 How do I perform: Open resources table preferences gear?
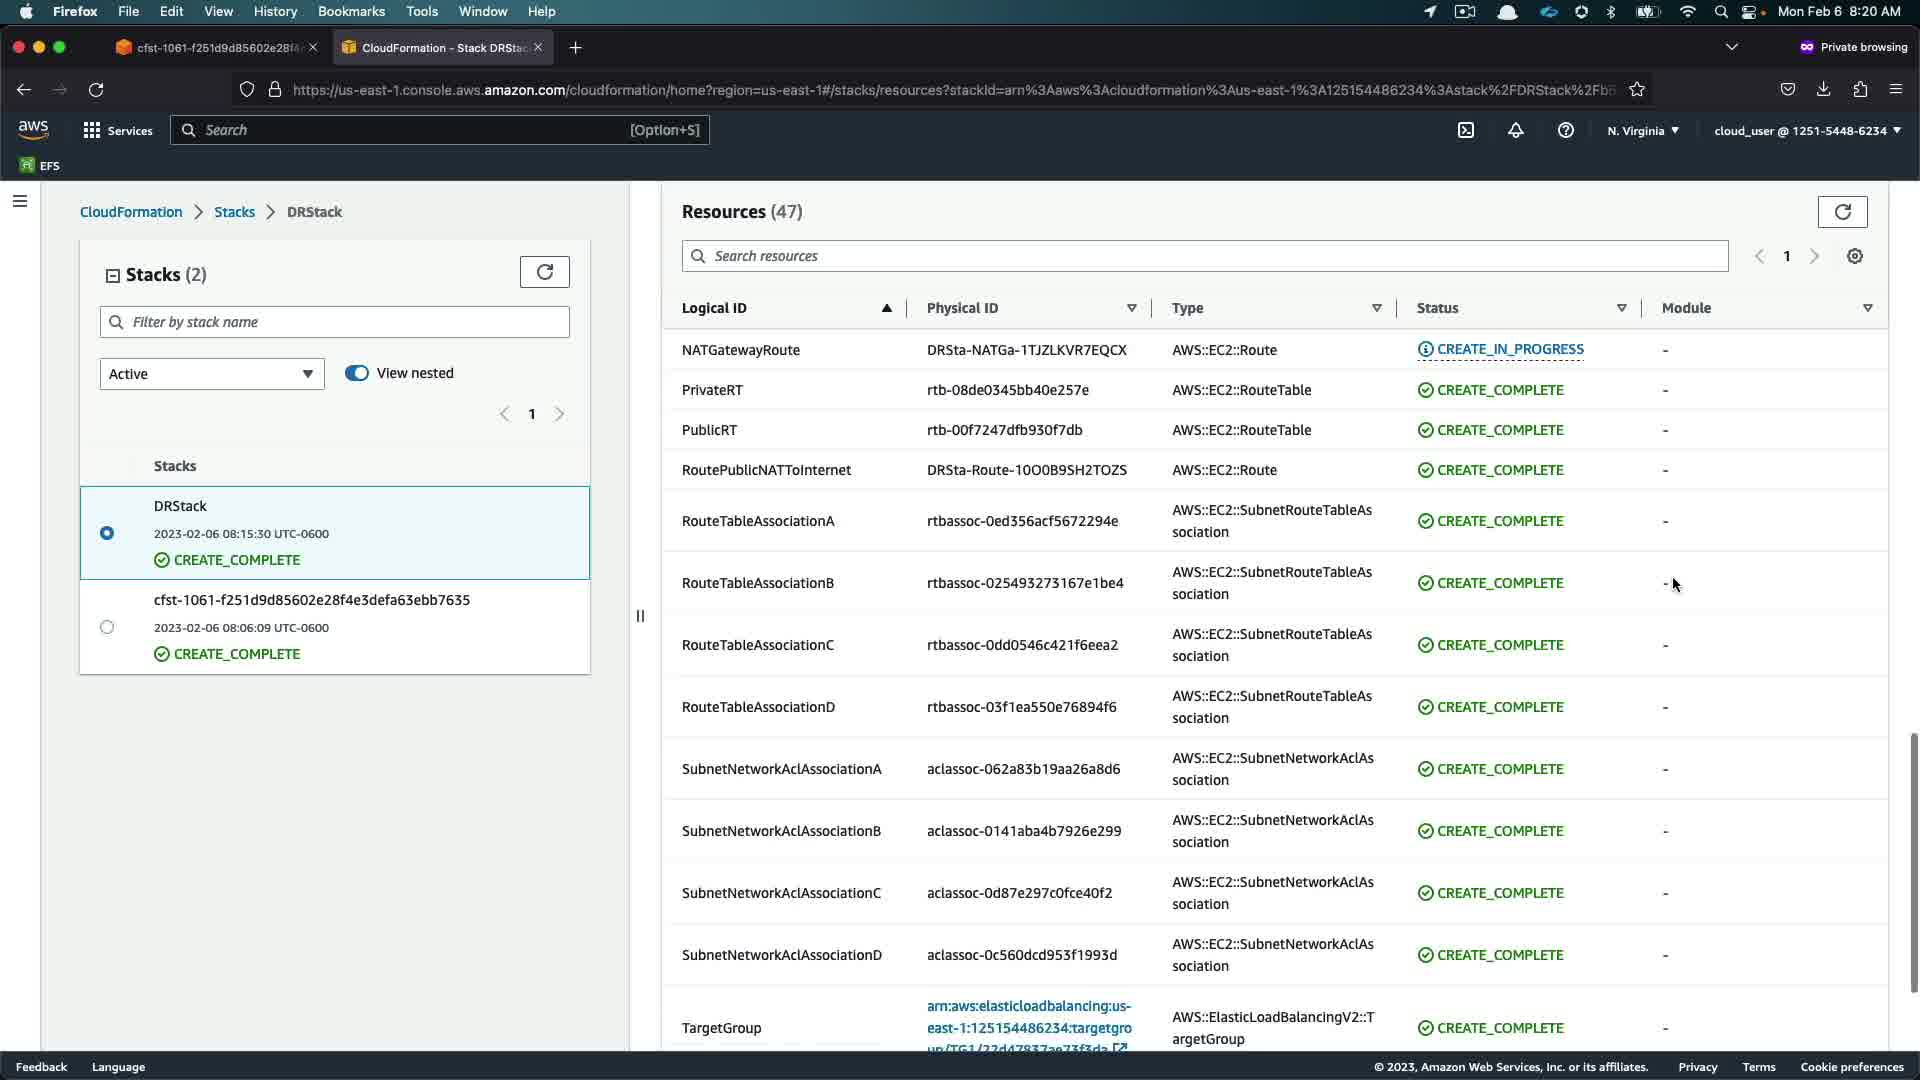(1855, 256)
